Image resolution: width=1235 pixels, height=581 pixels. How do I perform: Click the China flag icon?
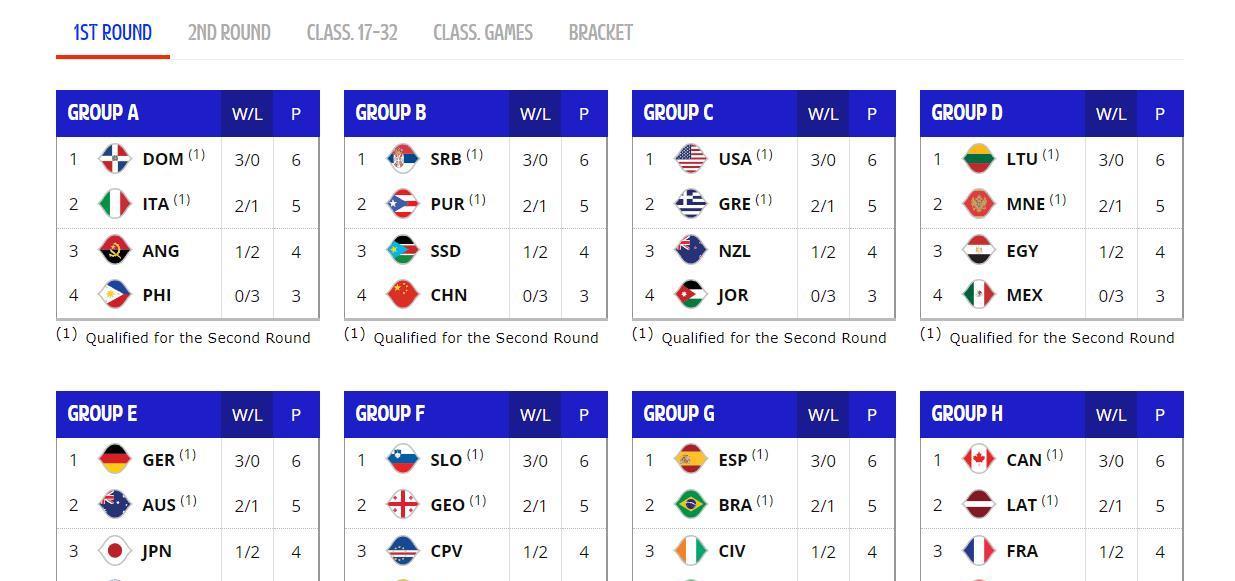pos(402,295)
